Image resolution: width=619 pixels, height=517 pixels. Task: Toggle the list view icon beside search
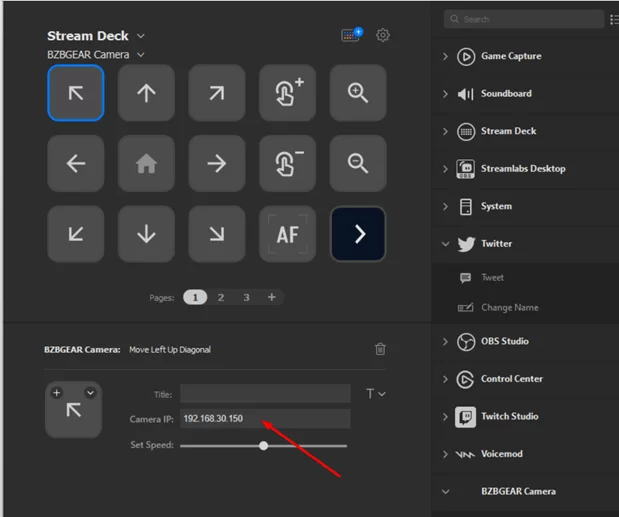pyautogui.click(x=614, y=19)
